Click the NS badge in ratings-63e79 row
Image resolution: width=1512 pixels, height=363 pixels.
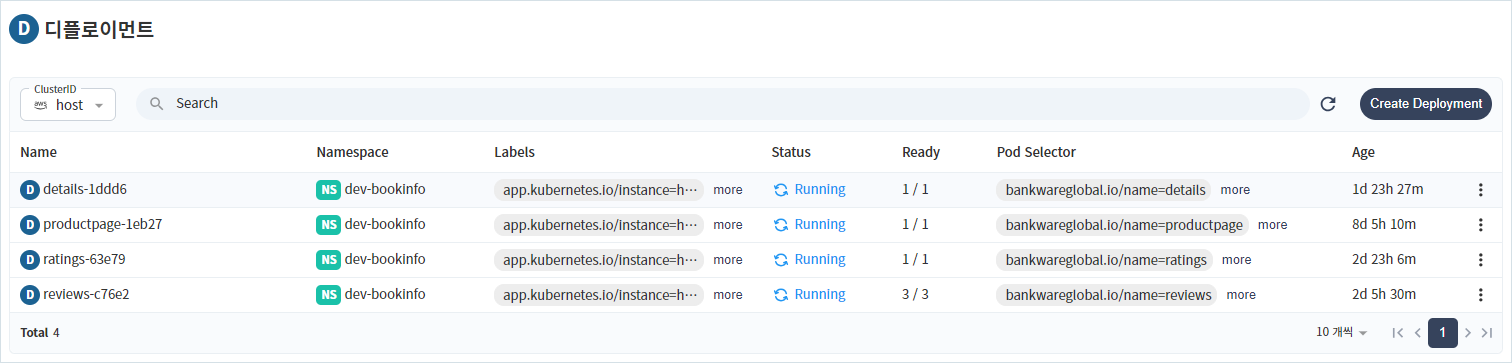point(328,259)
